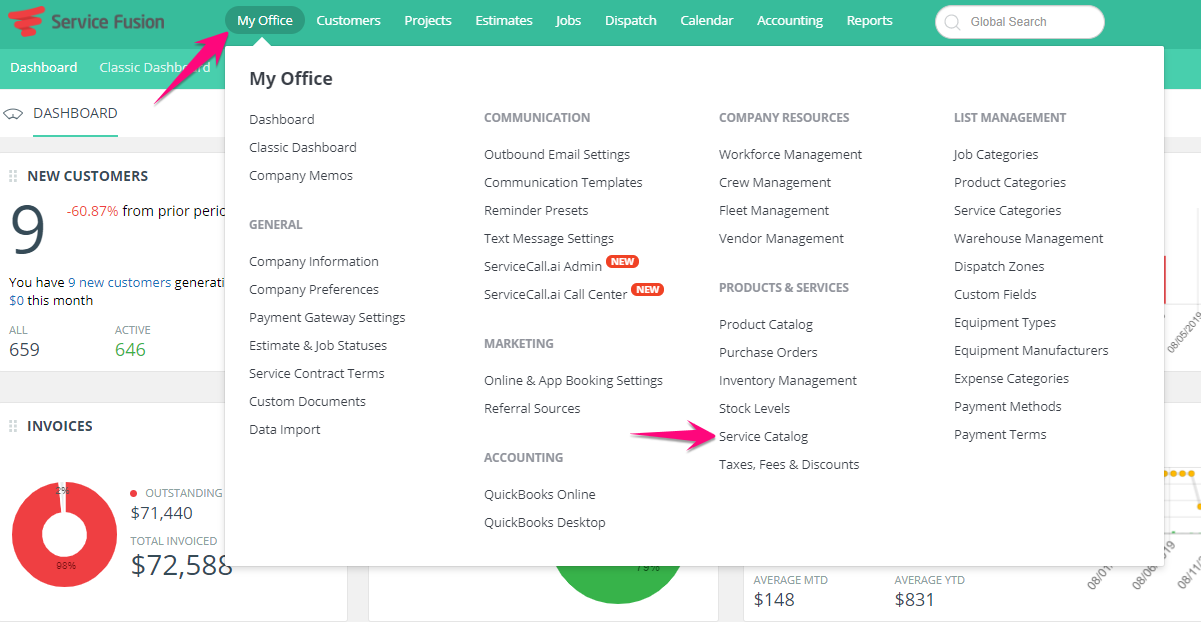Open QuickBooks Desktop settings
Viewport: 1201px width, 622px height.
point(545,523)
